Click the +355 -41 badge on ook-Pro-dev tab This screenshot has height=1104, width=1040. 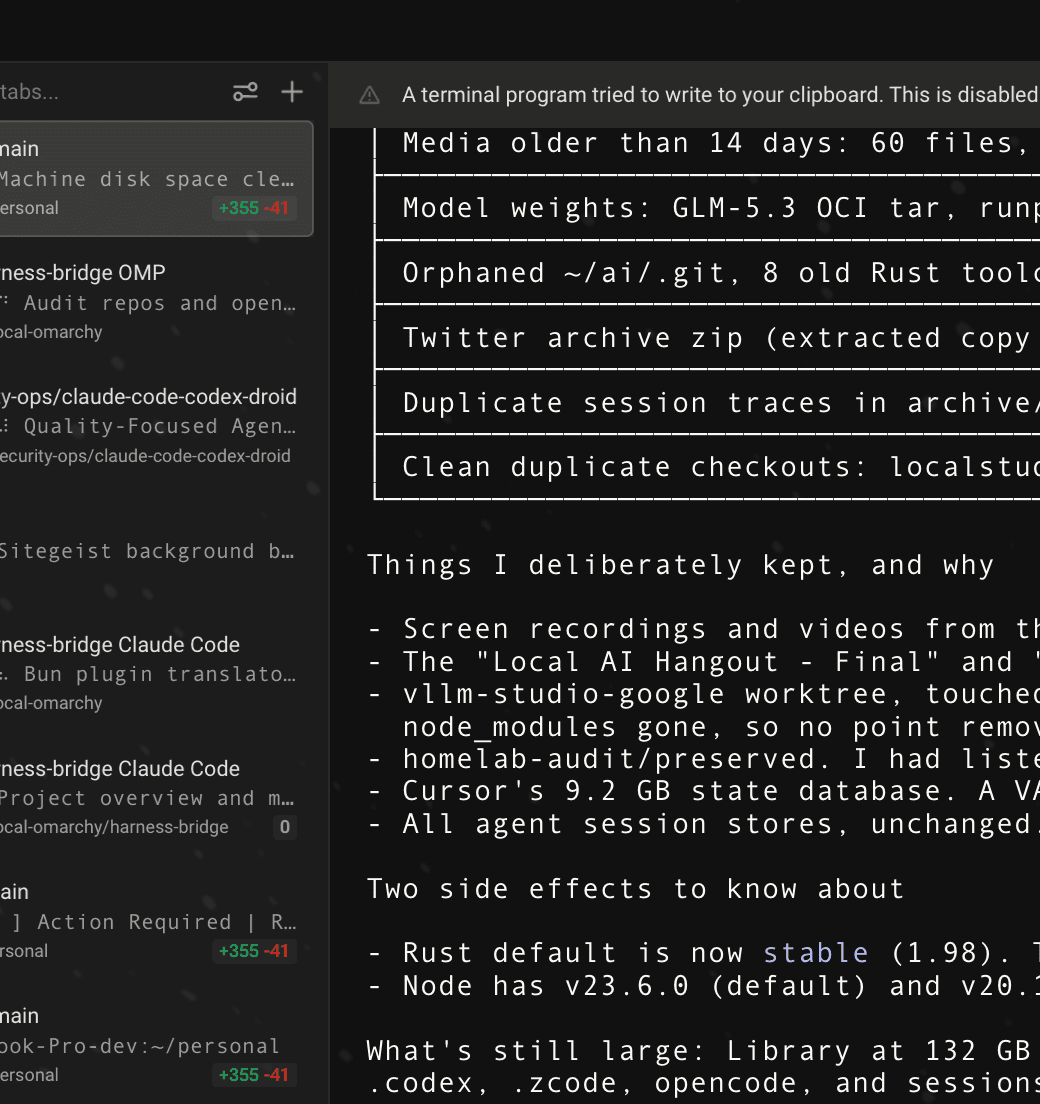pos(253,1075)
